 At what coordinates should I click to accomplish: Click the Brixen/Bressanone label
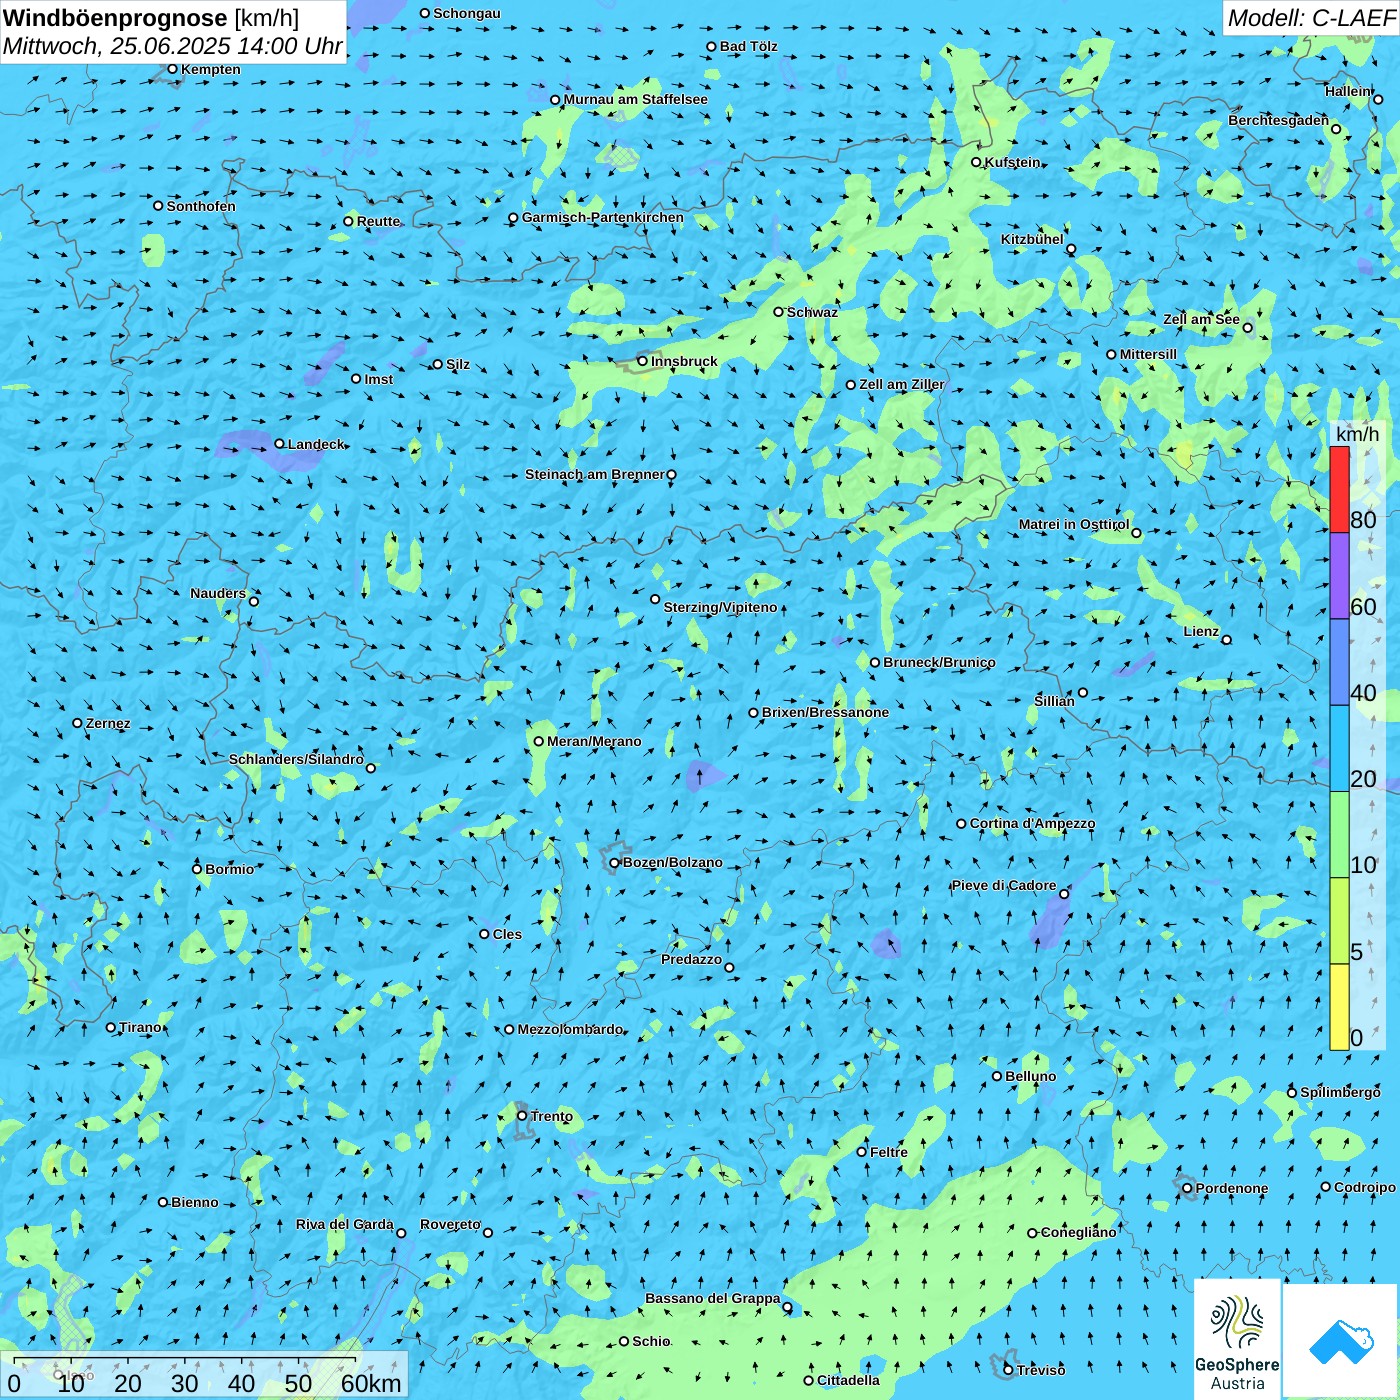pyautogui.click(x=825, y=712)
